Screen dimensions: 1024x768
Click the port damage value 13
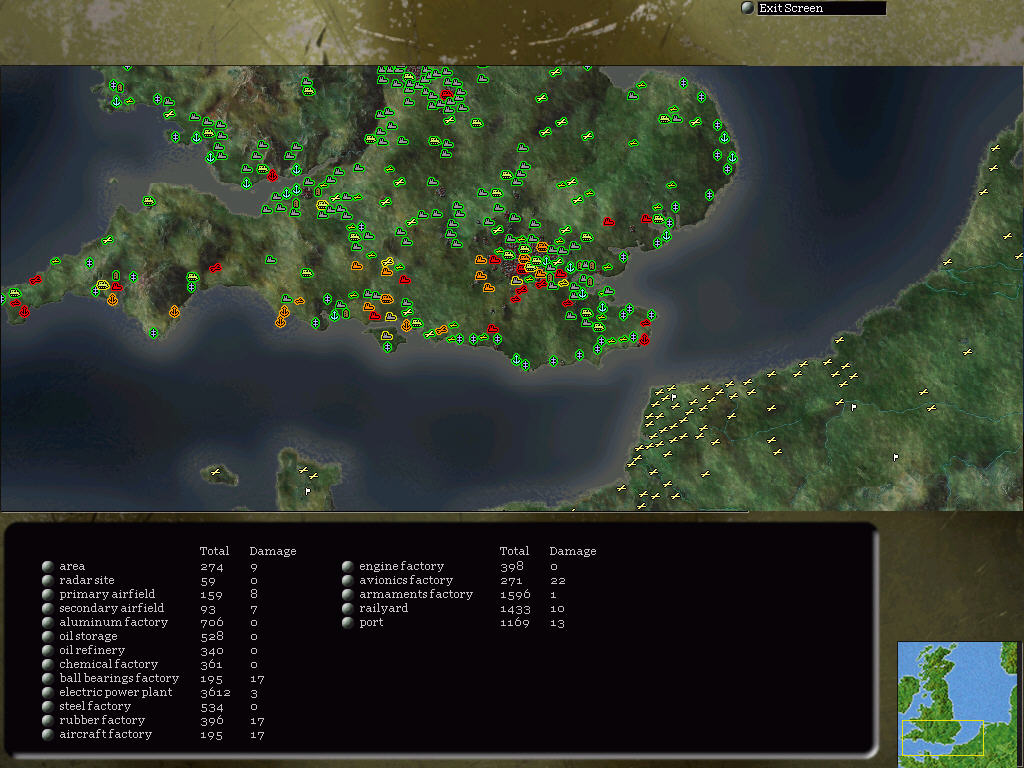[x=557, y=622]
